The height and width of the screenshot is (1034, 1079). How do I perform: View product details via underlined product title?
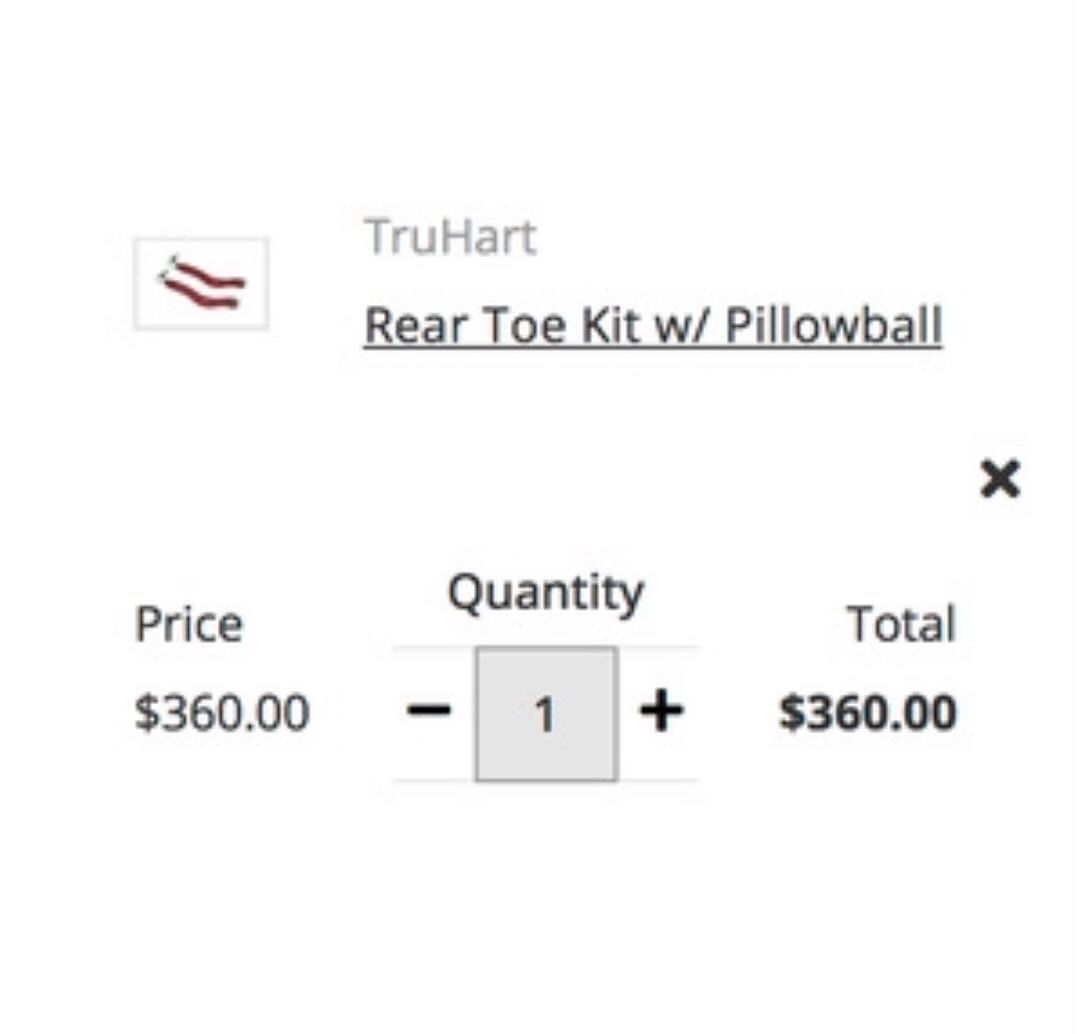pyautogui.click(x=652, y=325)
